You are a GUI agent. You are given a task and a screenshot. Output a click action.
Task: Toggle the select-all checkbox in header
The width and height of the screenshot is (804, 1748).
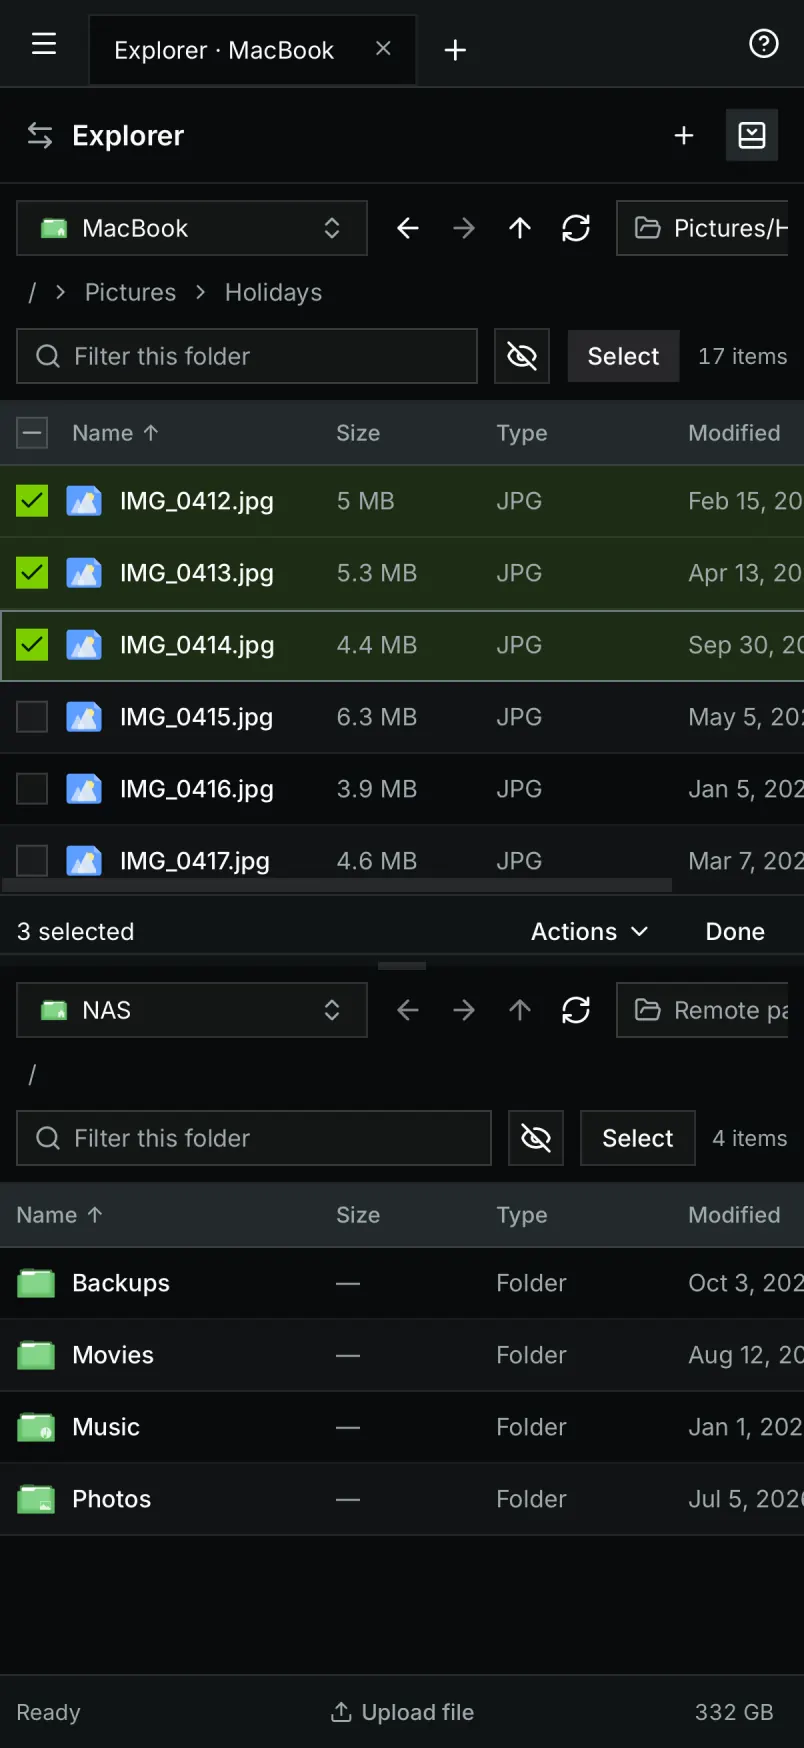click(32, 433)
